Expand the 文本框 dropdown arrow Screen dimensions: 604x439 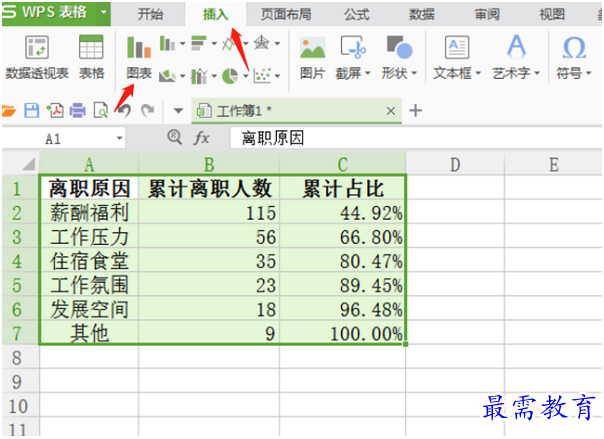478,73
